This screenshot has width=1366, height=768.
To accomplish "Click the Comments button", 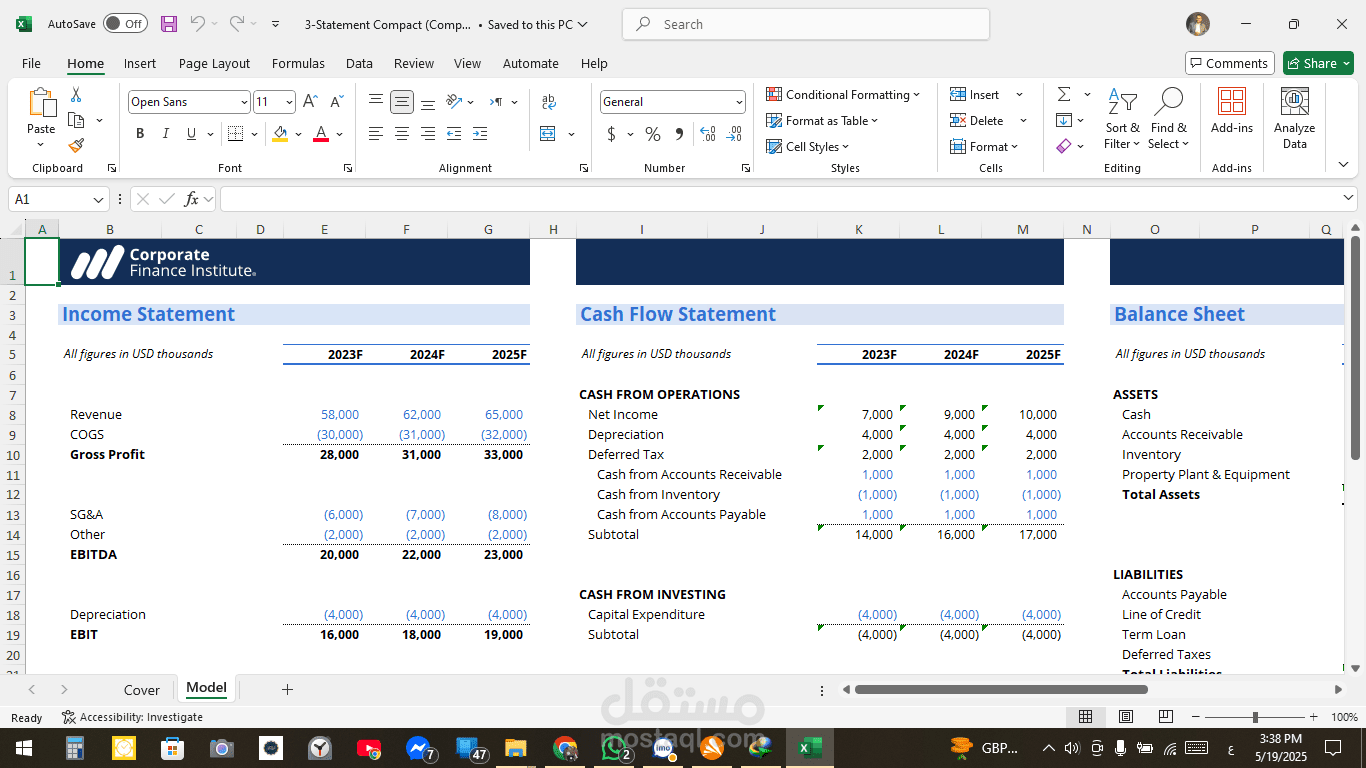I will (1229, 63).
